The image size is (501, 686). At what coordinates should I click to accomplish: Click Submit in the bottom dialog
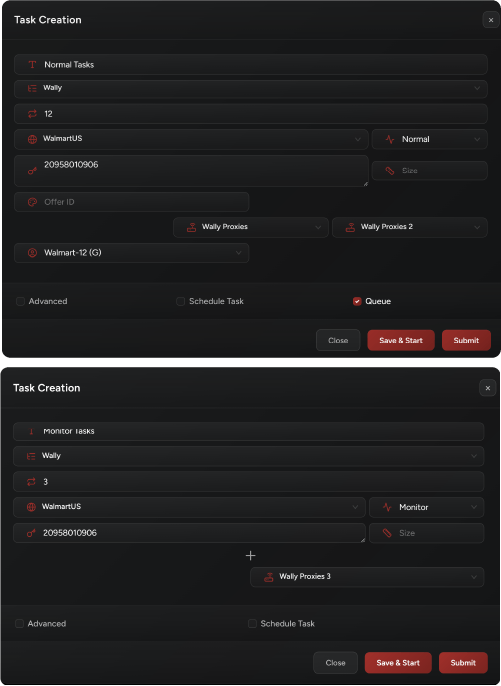pyautogui.click(x=463, y=663)
